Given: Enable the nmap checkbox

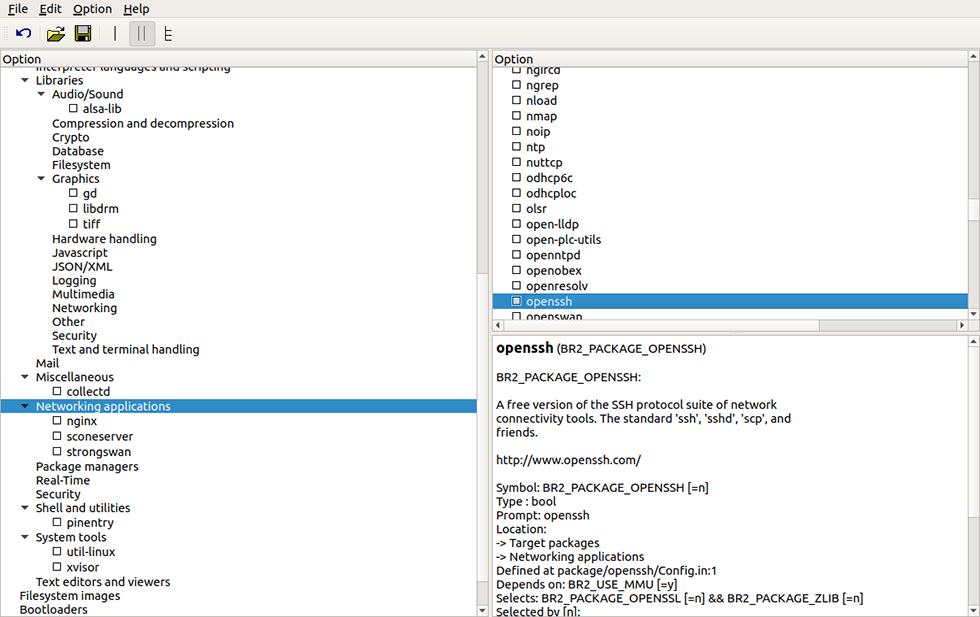Looking at the screenshot, I should click(x=516, y=116).
